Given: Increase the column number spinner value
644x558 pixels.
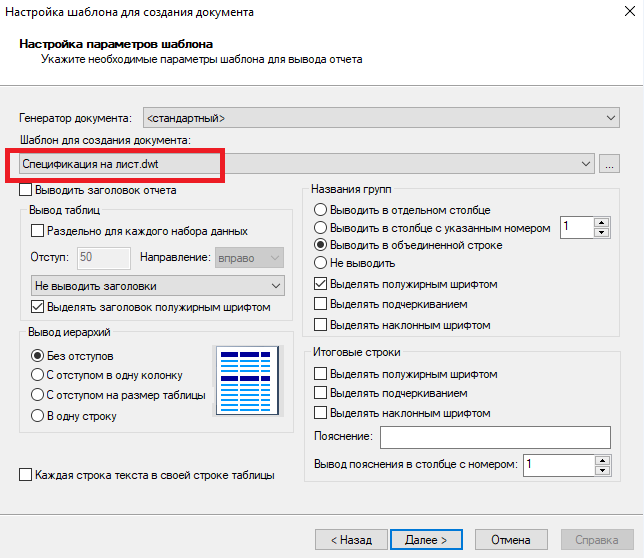Looking at the screenshot, I should [601, 221].
